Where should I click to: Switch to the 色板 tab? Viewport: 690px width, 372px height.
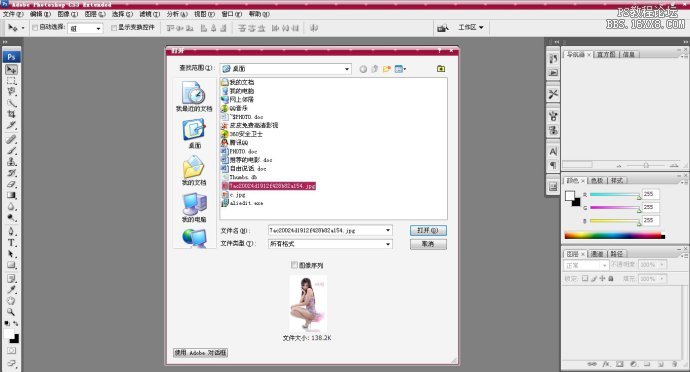pyautogui.click(x=597, y=180)
